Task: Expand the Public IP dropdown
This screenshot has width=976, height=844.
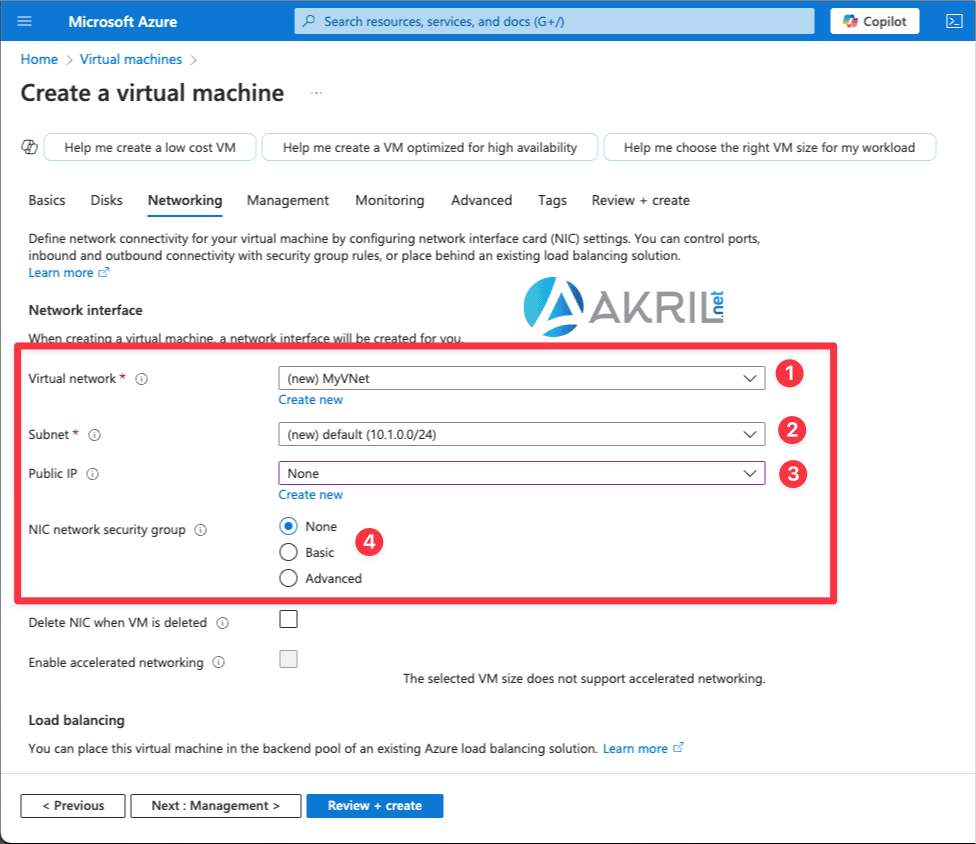Action: [x=522, y=473]
